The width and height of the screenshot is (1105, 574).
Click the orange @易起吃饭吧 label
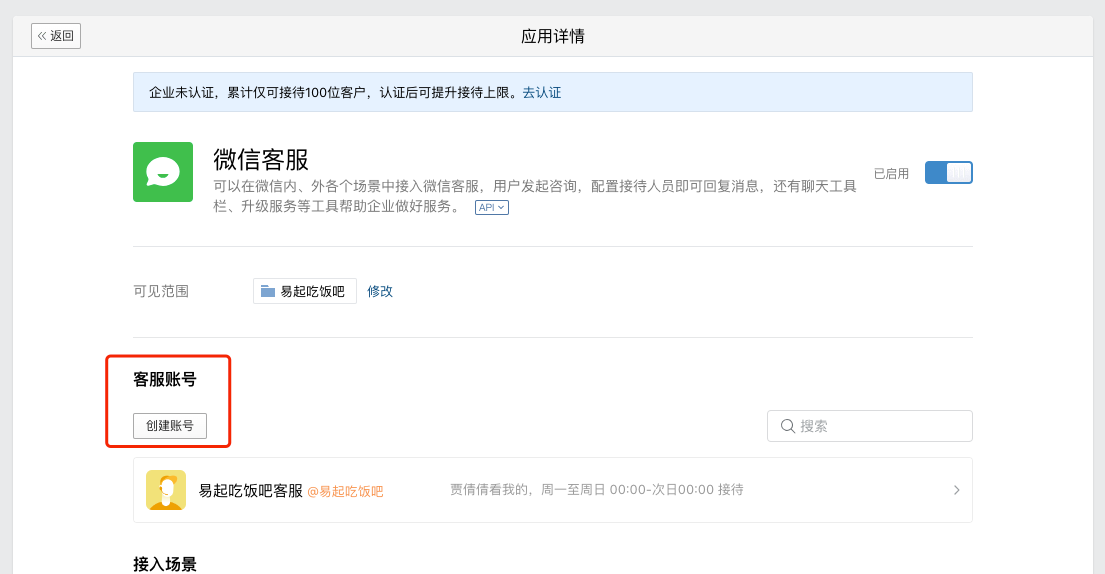(345, 492)
